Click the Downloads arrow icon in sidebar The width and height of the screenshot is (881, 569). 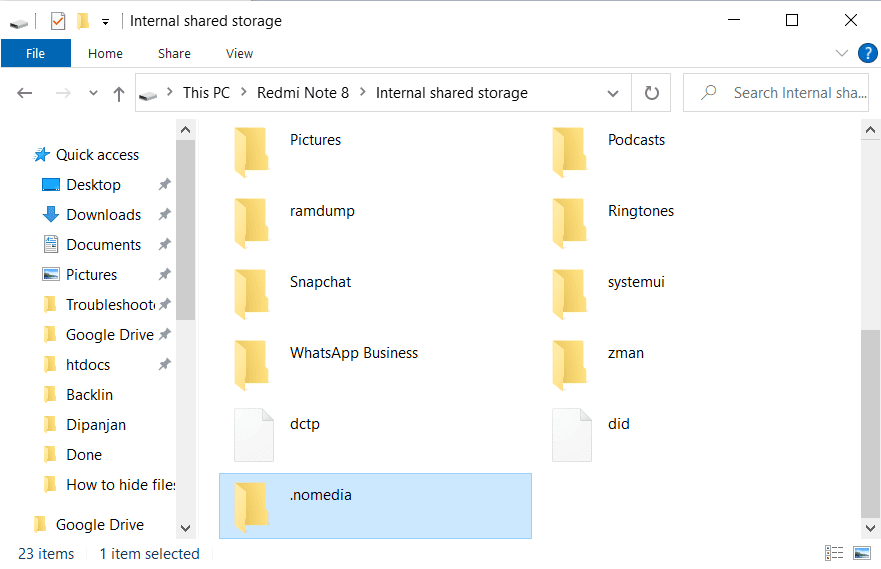[51, 215]
